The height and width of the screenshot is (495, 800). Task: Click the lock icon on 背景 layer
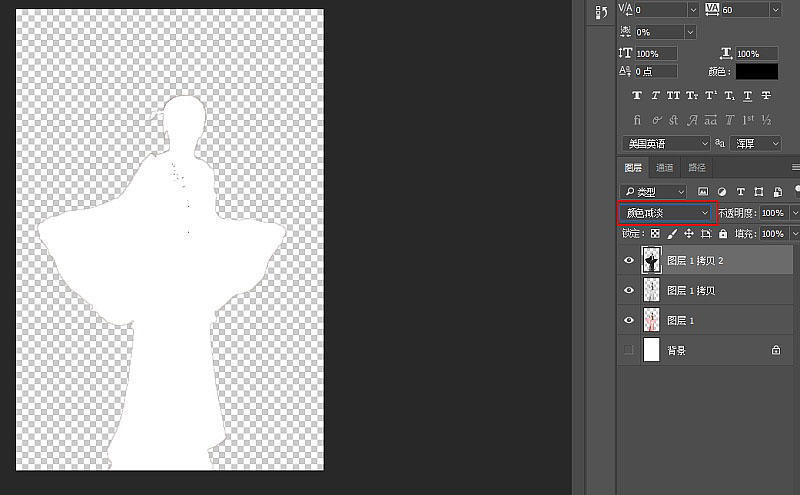776,350
